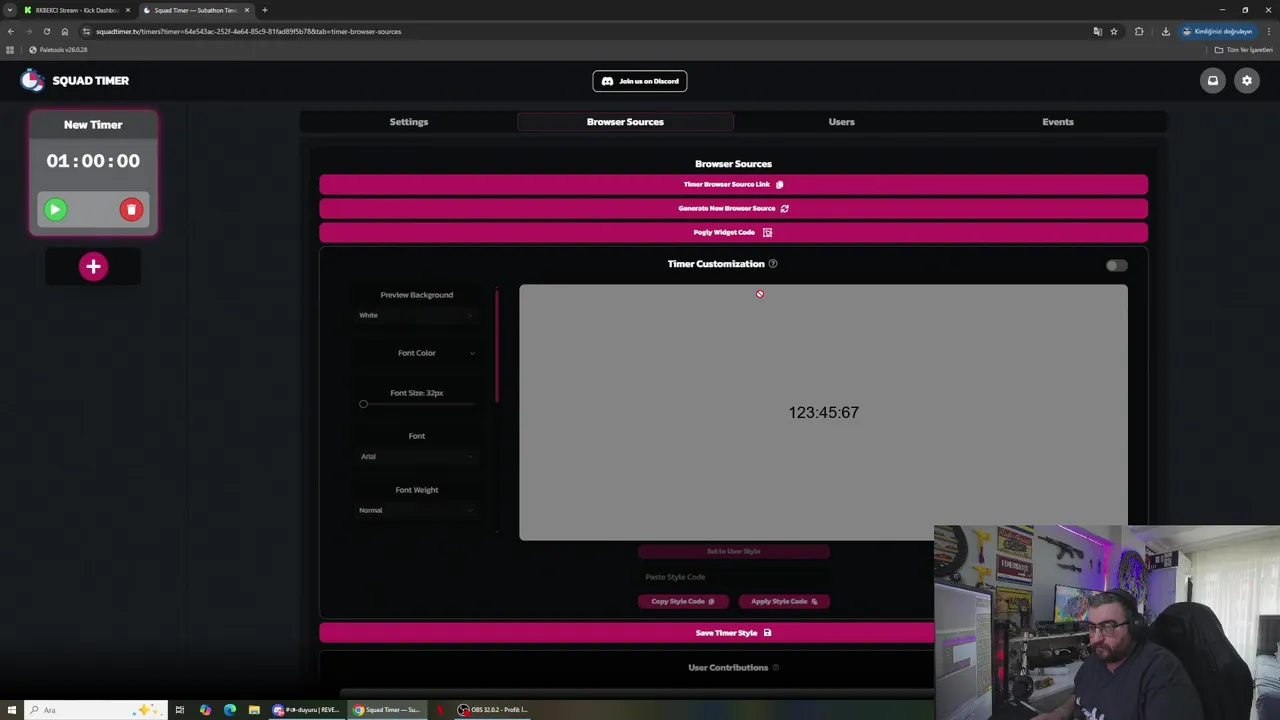This screenshot has height=720, width=1280.
Task: Toggle the Timer Customization switch
Action: pyautogui.click(x=1116, y=265)
